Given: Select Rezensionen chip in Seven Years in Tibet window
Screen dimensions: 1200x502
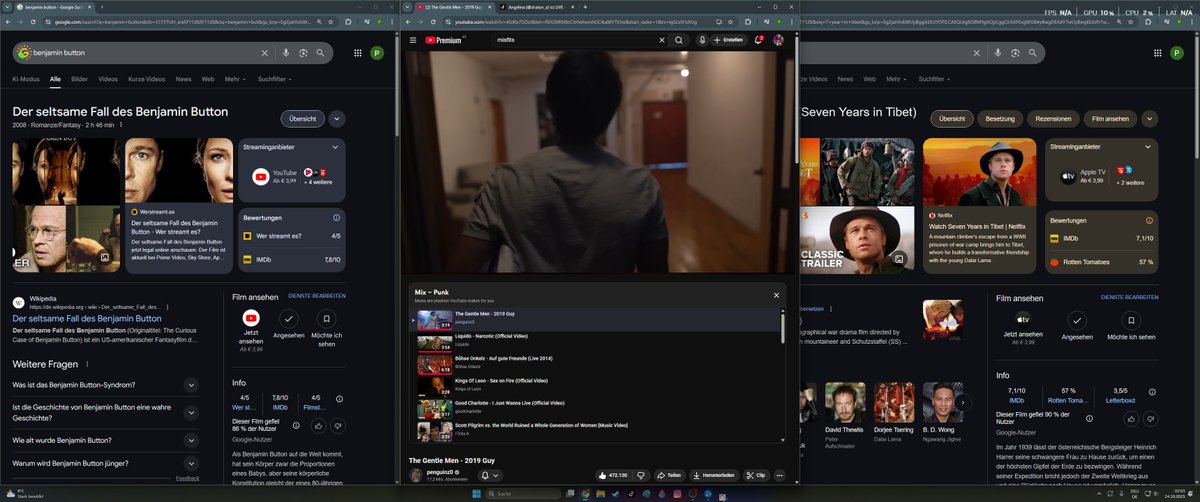Looking at the screenshot, I should pos(1053,118).
